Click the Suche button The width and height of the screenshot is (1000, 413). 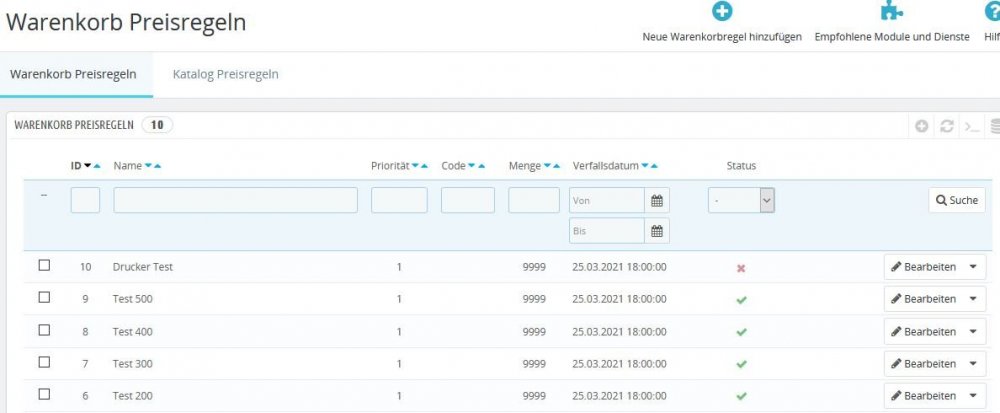tap(957, 200)
